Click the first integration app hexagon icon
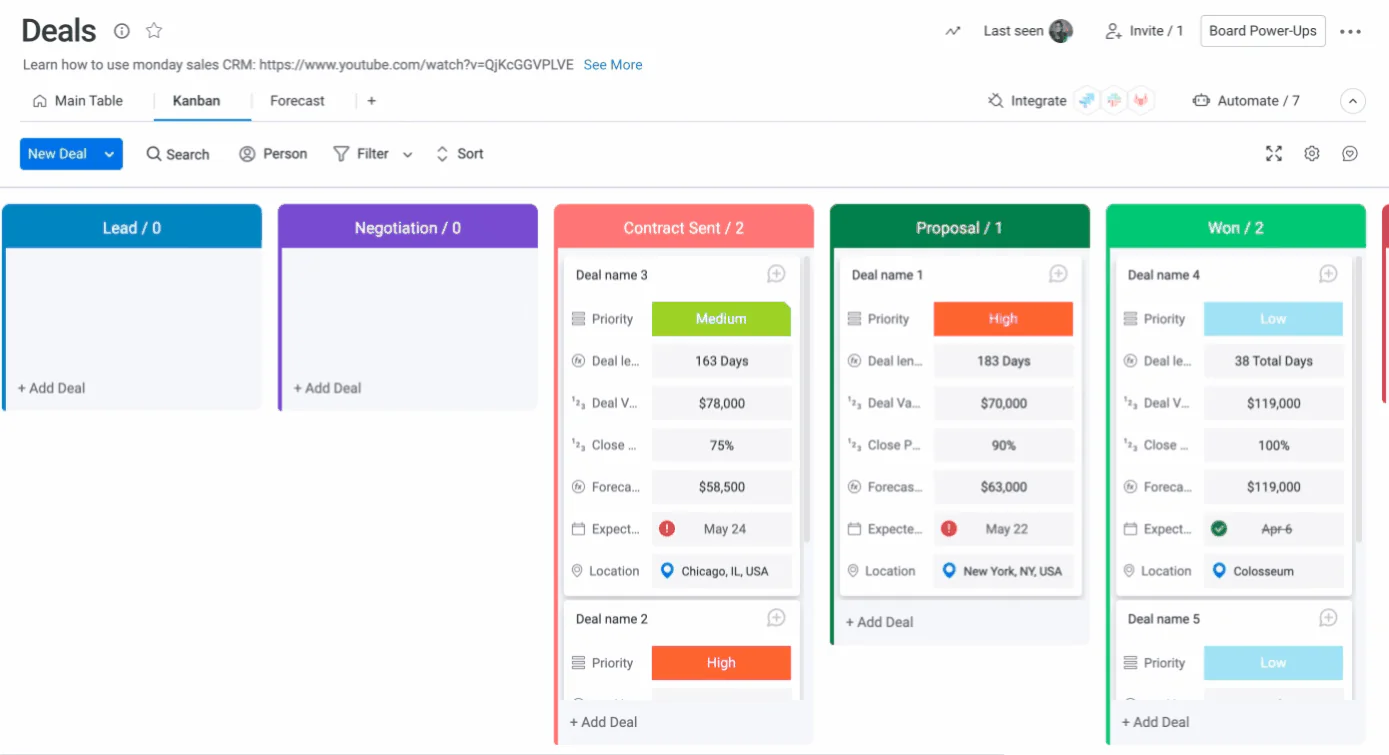1389x755 pixels. 1087,101
